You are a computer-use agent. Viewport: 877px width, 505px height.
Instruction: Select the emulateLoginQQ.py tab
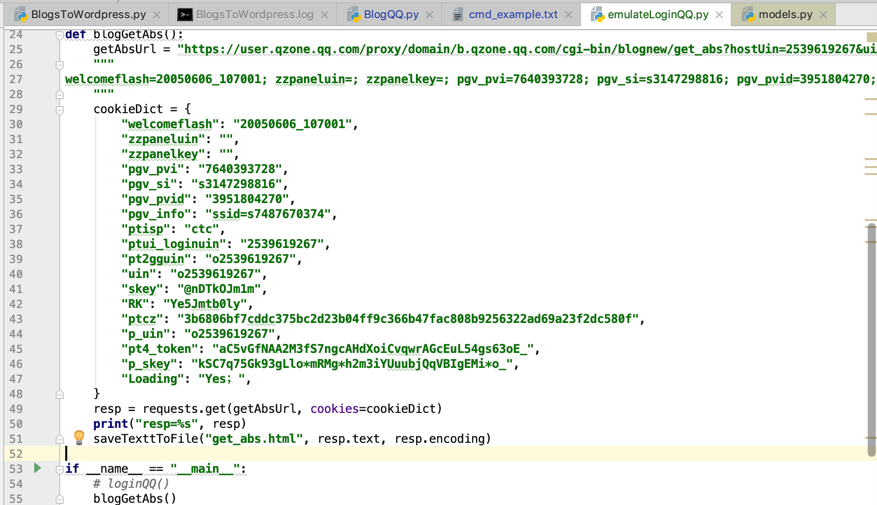pos(658,15)
